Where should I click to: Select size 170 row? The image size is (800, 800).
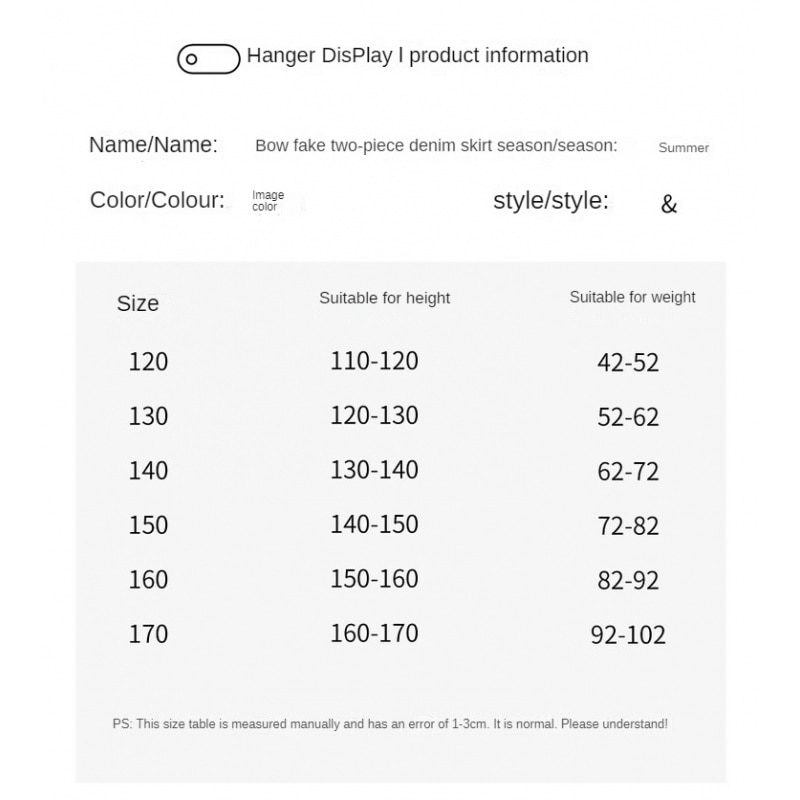click(148, 634)
